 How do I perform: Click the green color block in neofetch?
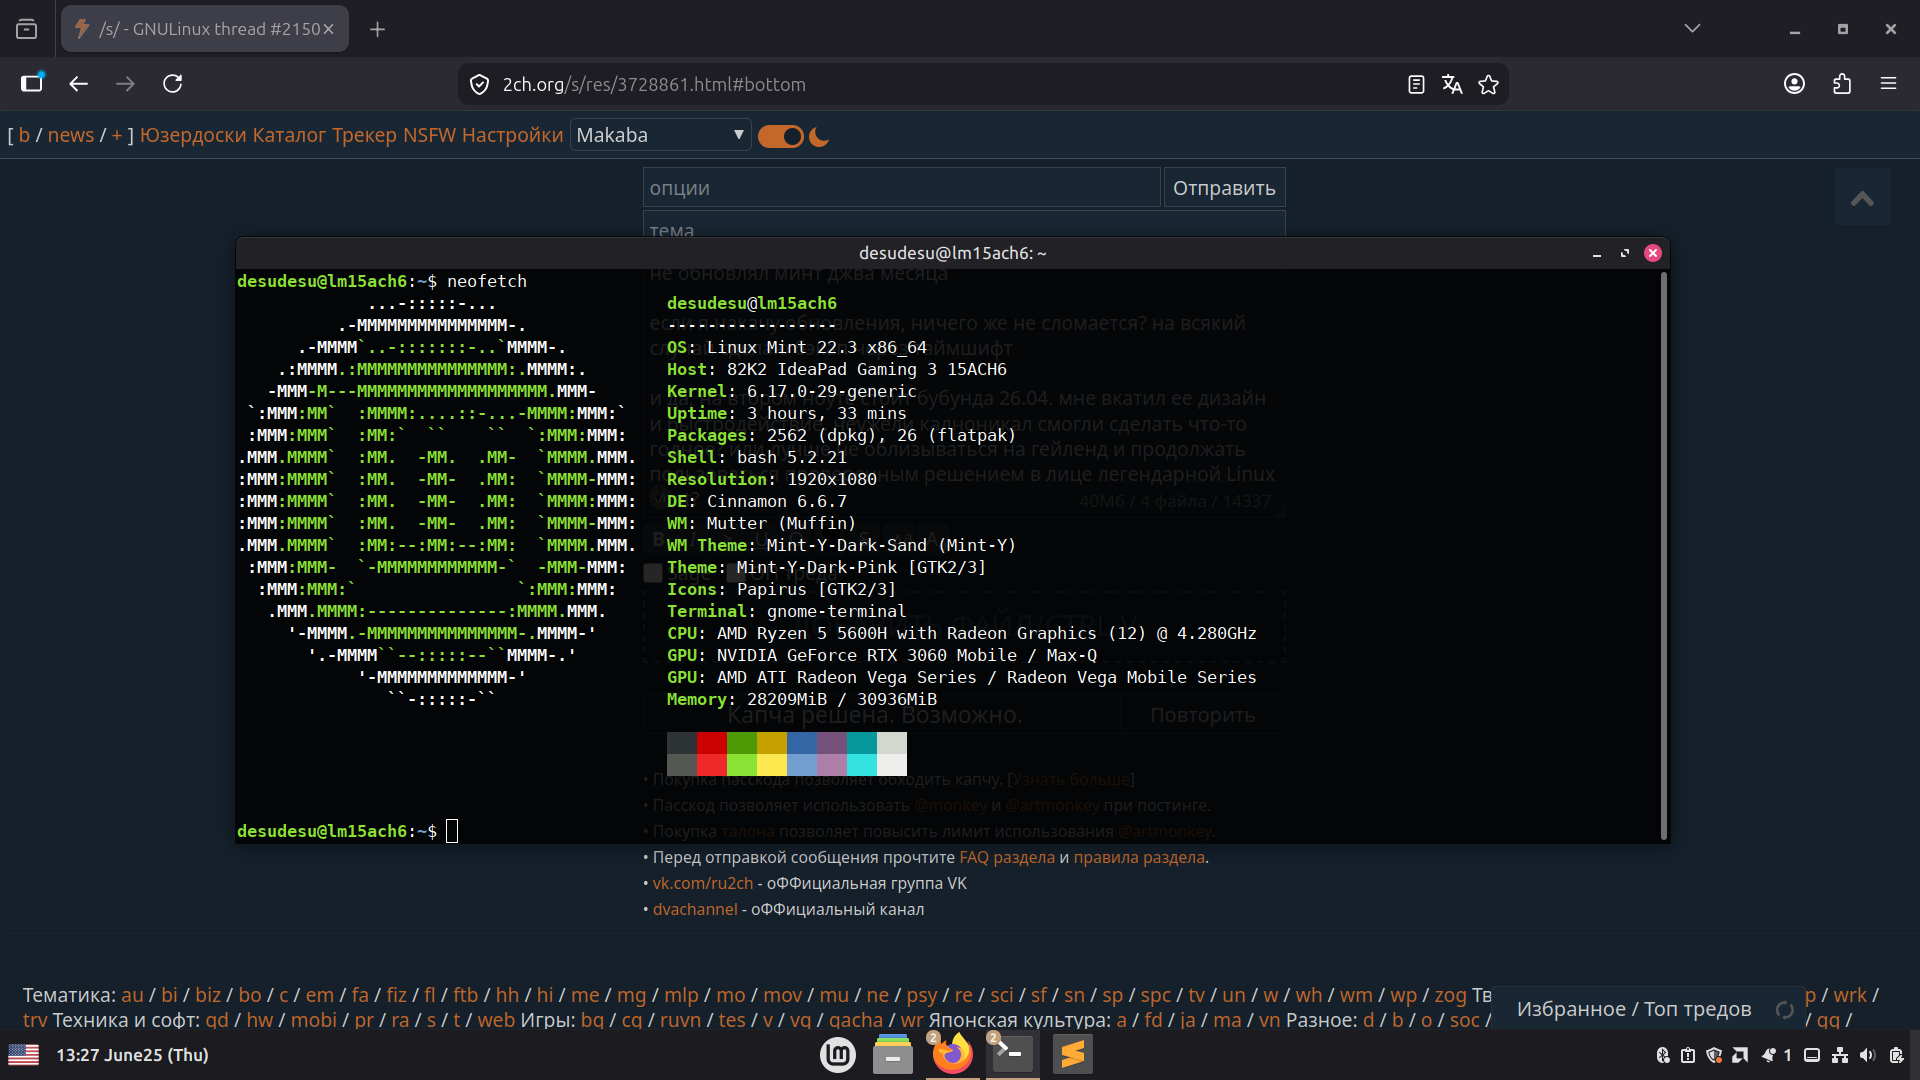742,743
